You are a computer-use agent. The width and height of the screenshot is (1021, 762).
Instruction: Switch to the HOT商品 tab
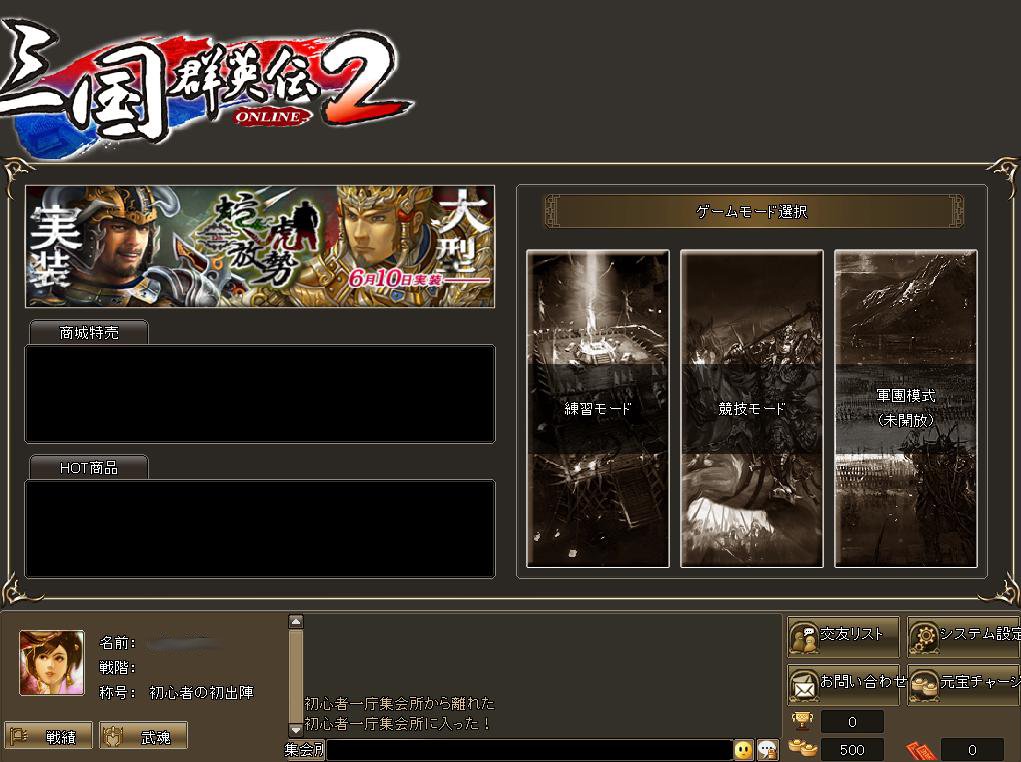coord(89,467)
